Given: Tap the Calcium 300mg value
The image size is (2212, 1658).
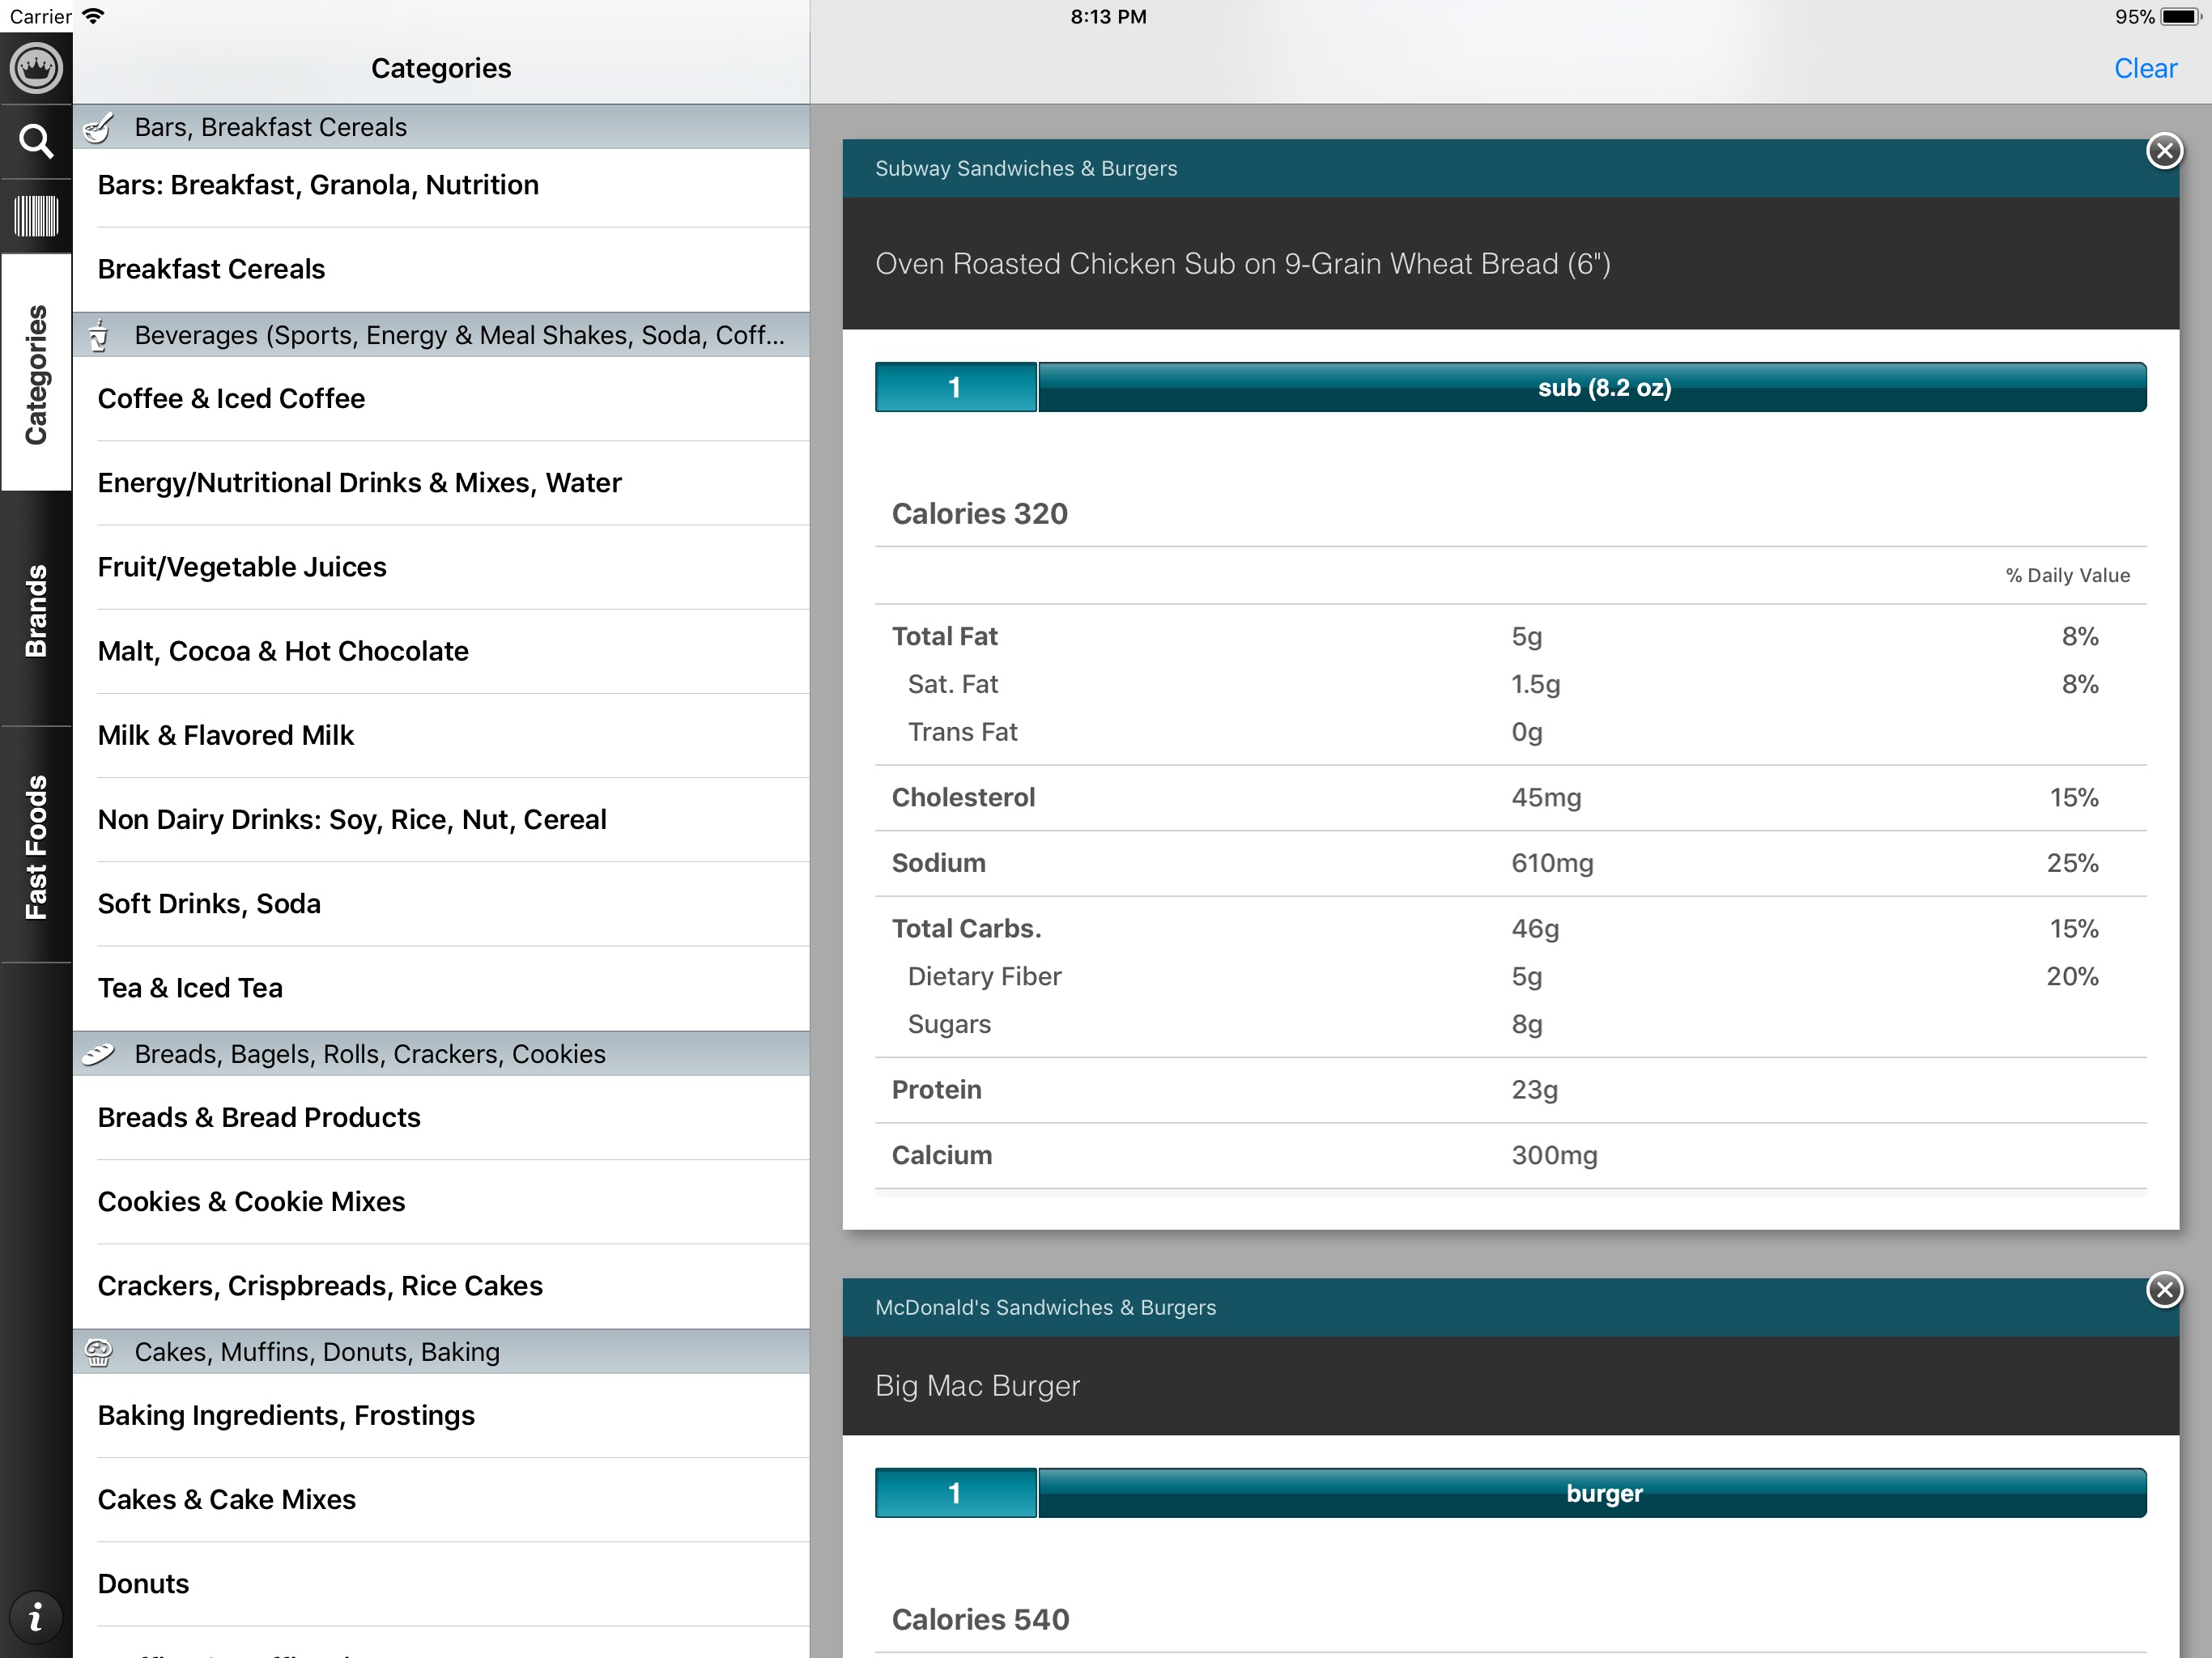Looking at the screenshot, I should pyautogui.click(x=1554, y=1156).
